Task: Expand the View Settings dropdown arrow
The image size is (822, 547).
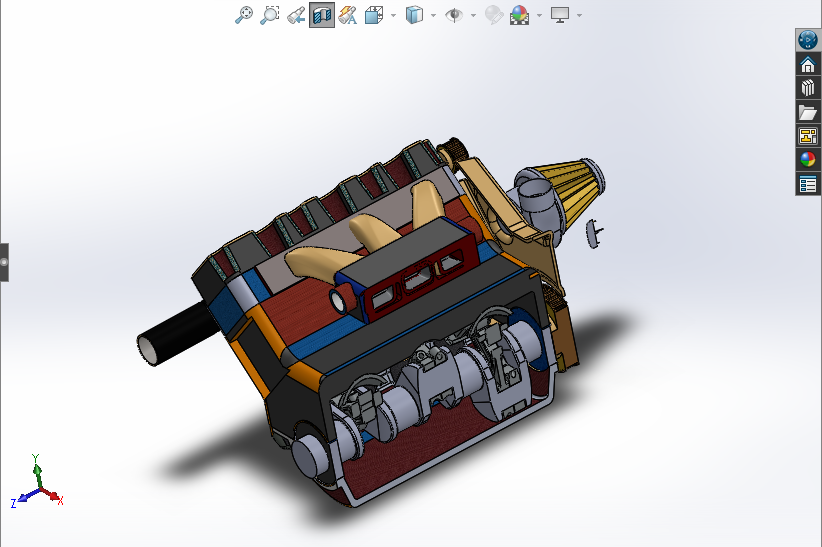Action: [x=579, y=15]
